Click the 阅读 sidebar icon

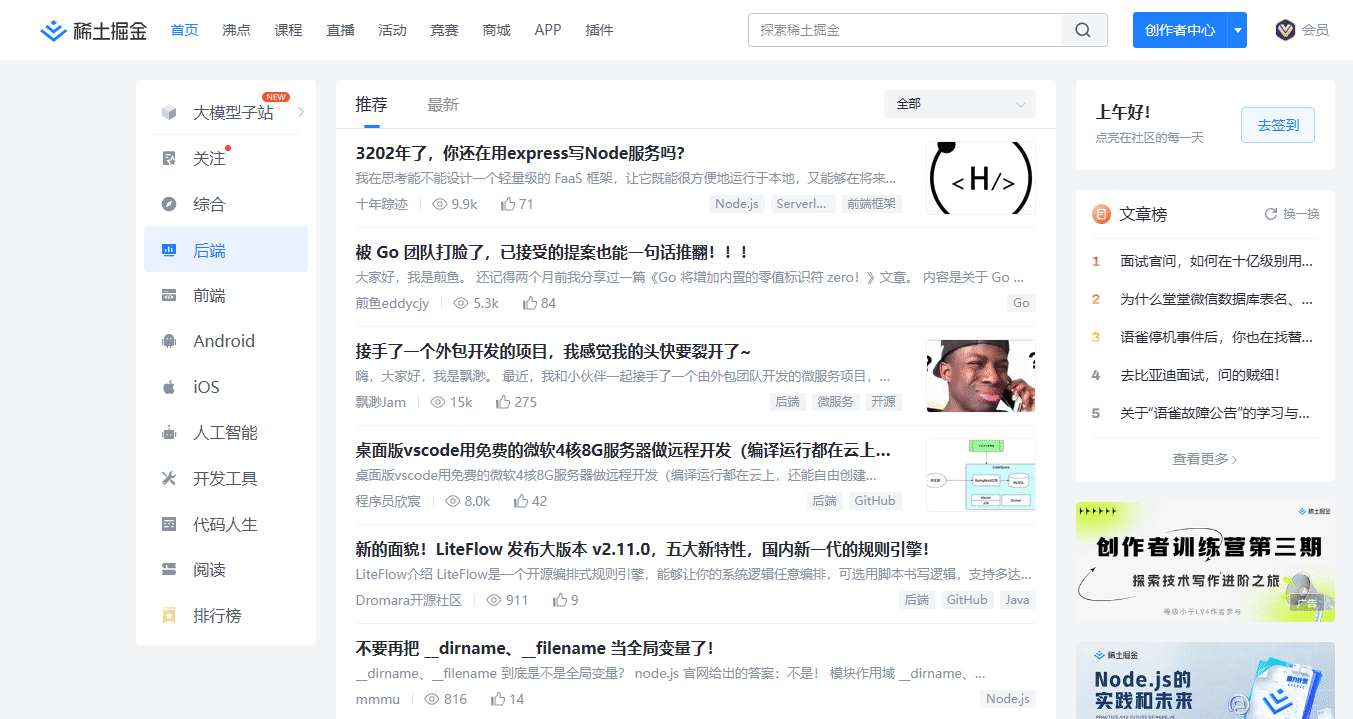tap(169, 570)
